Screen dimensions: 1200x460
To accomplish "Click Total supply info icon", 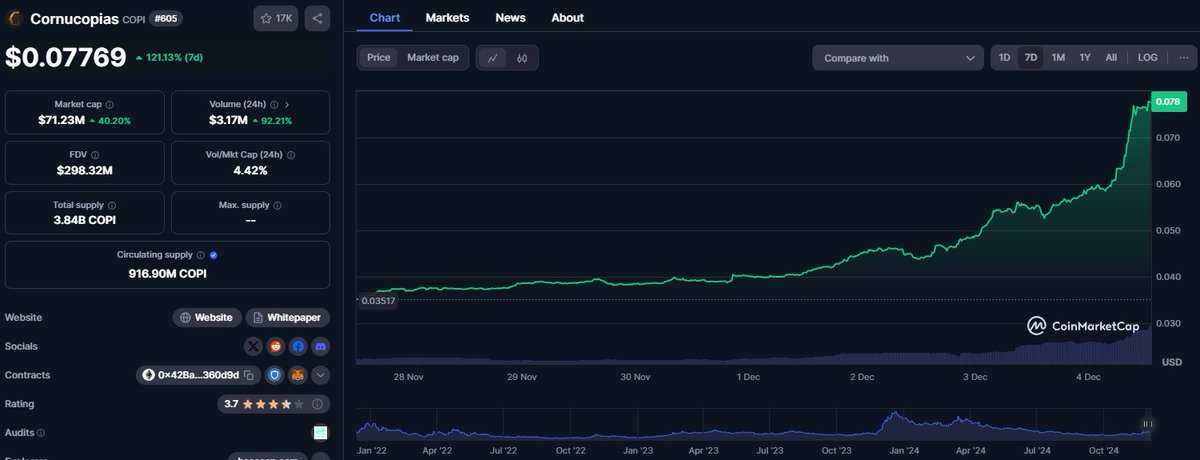I will coord(111,205).
